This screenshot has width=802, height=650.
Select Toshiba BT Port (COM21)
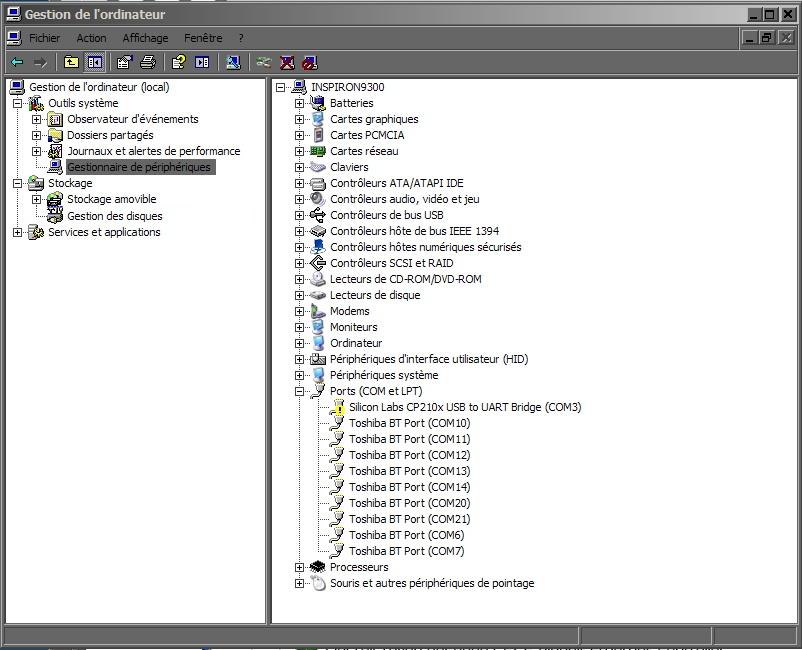[409, 519]
